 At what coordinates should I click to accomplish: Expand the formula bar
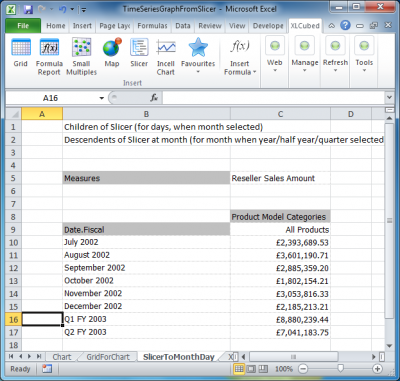click(389, 98)
